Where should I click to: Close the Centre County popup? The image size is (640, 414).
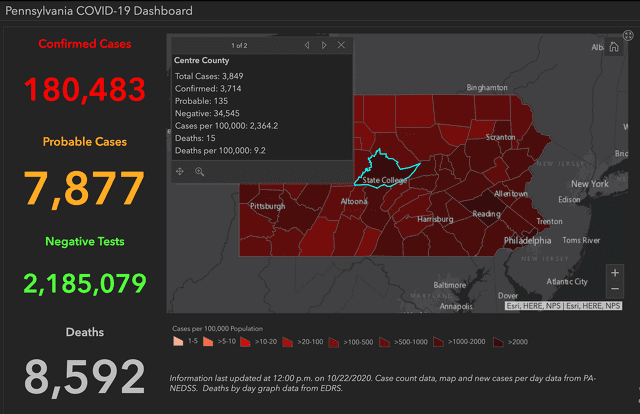(x=341, y=45)
